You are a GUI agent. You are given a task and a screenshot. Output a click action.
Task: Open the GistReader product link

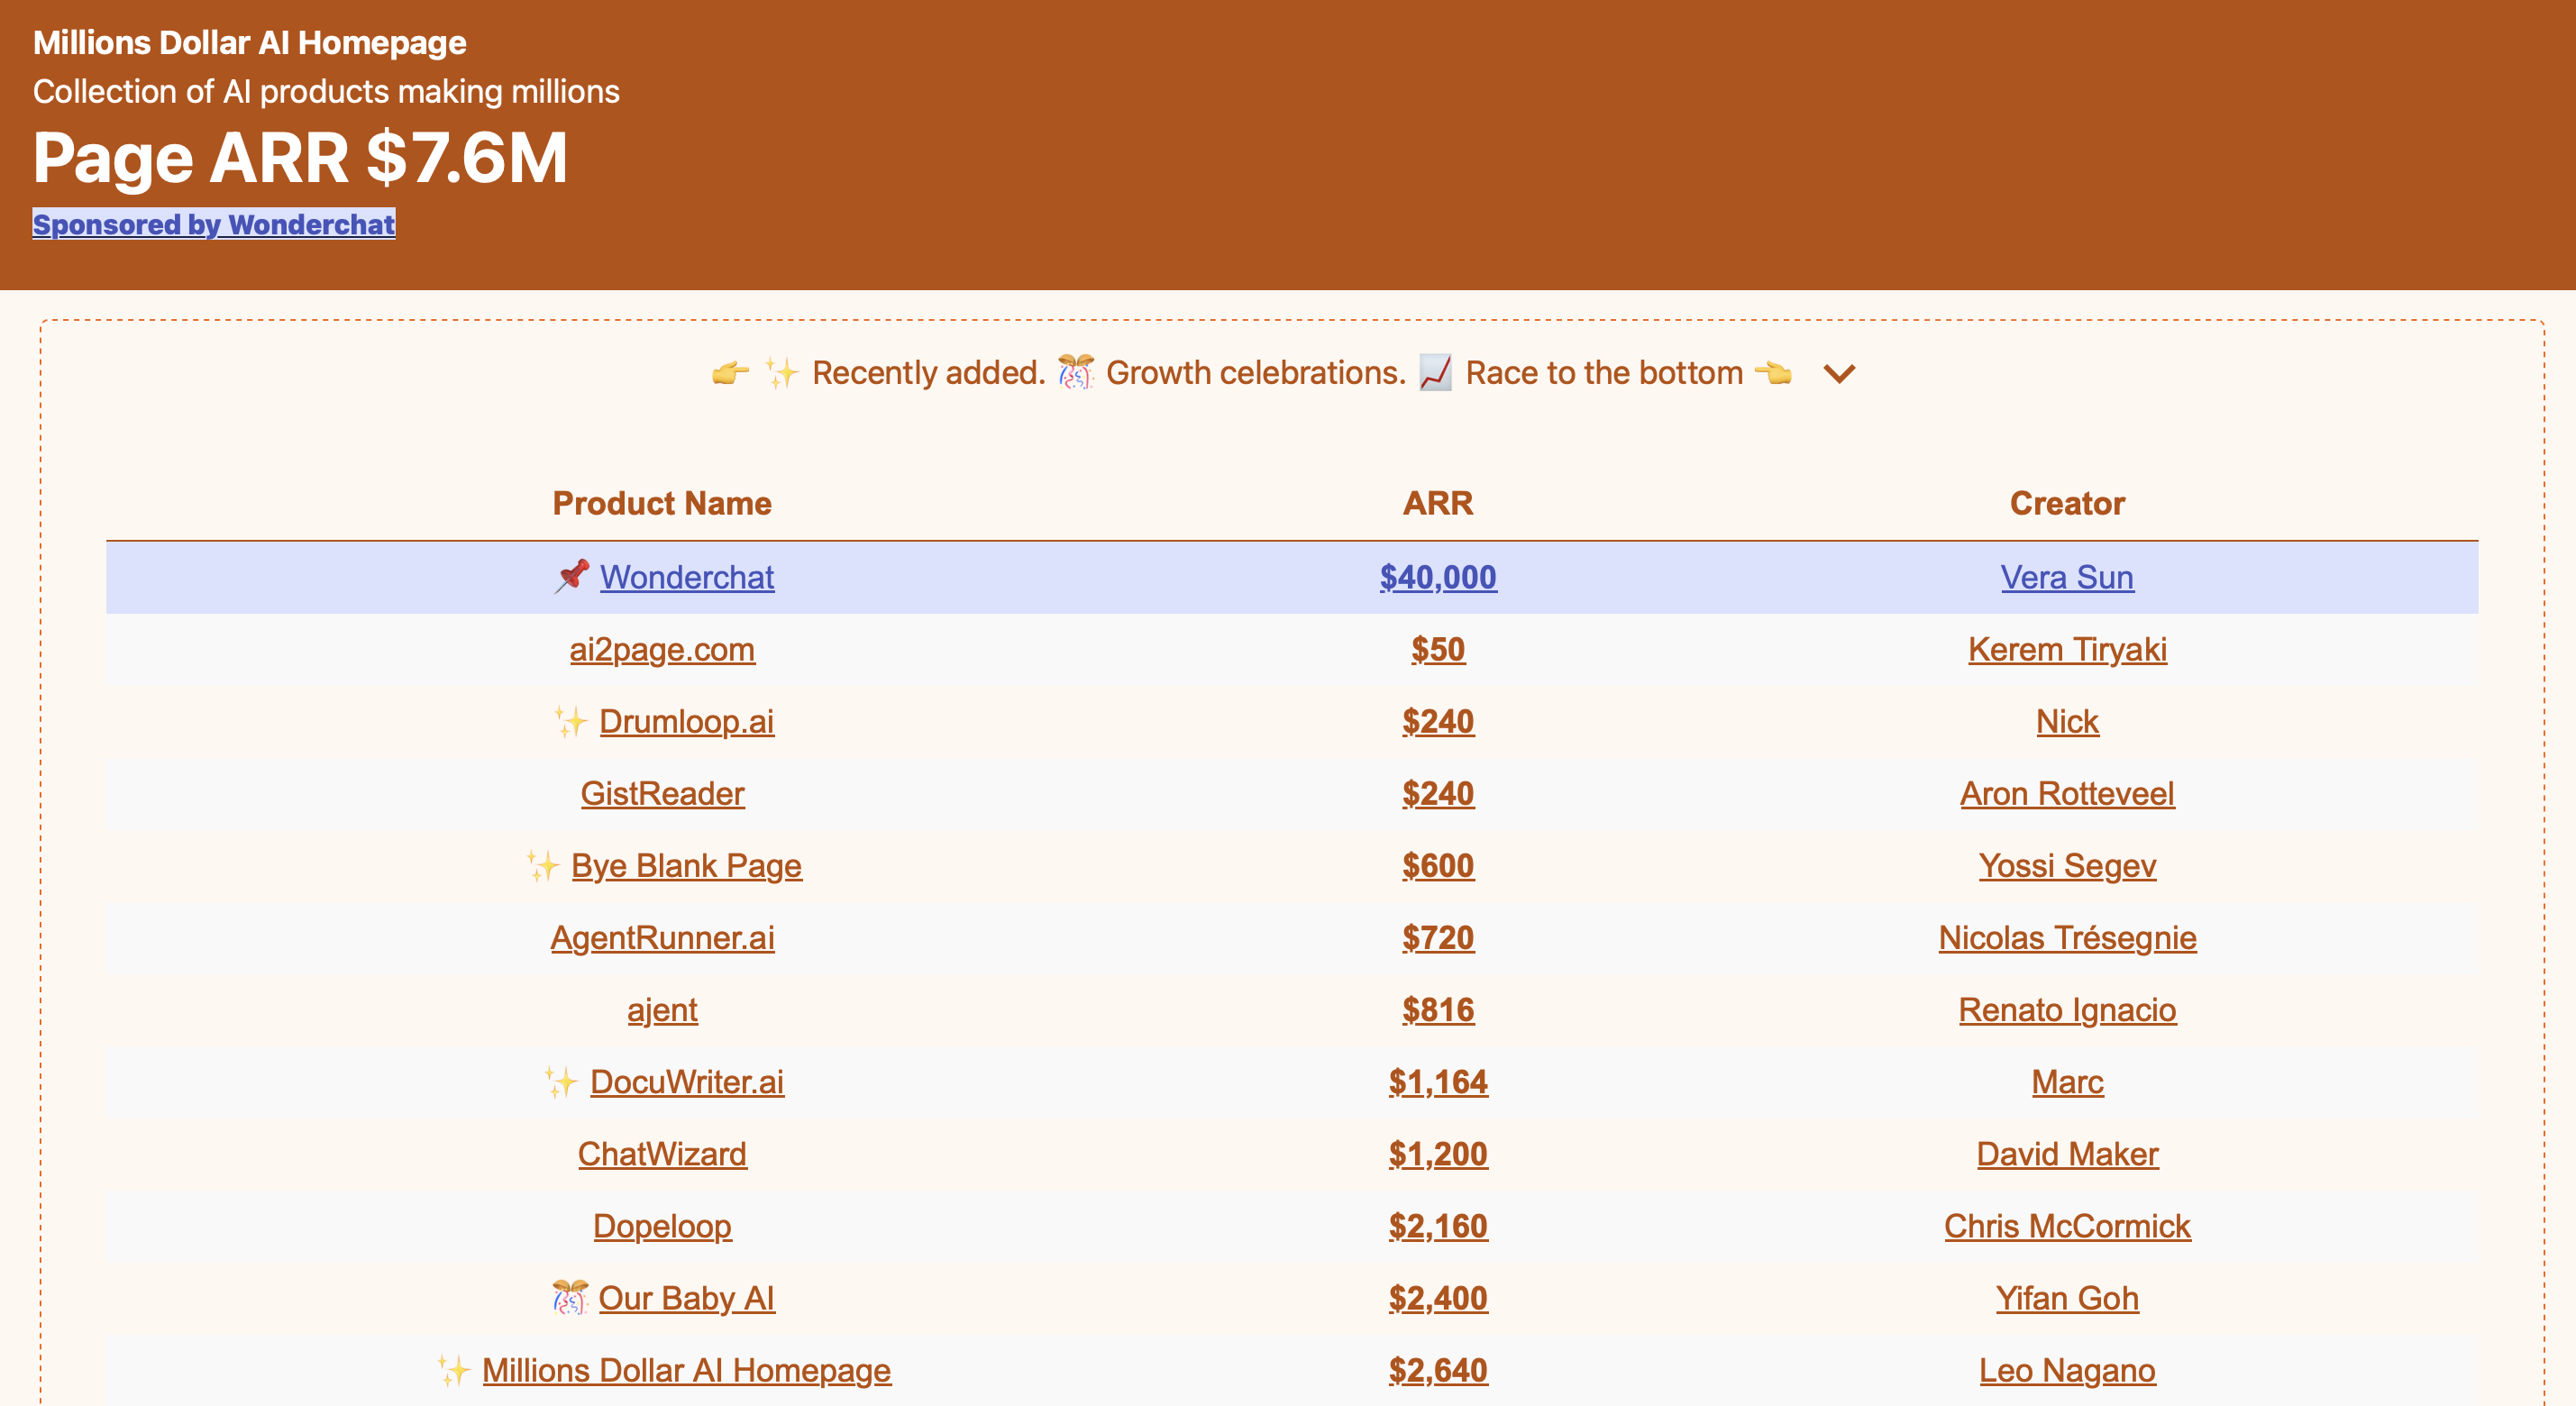(662, 793)
